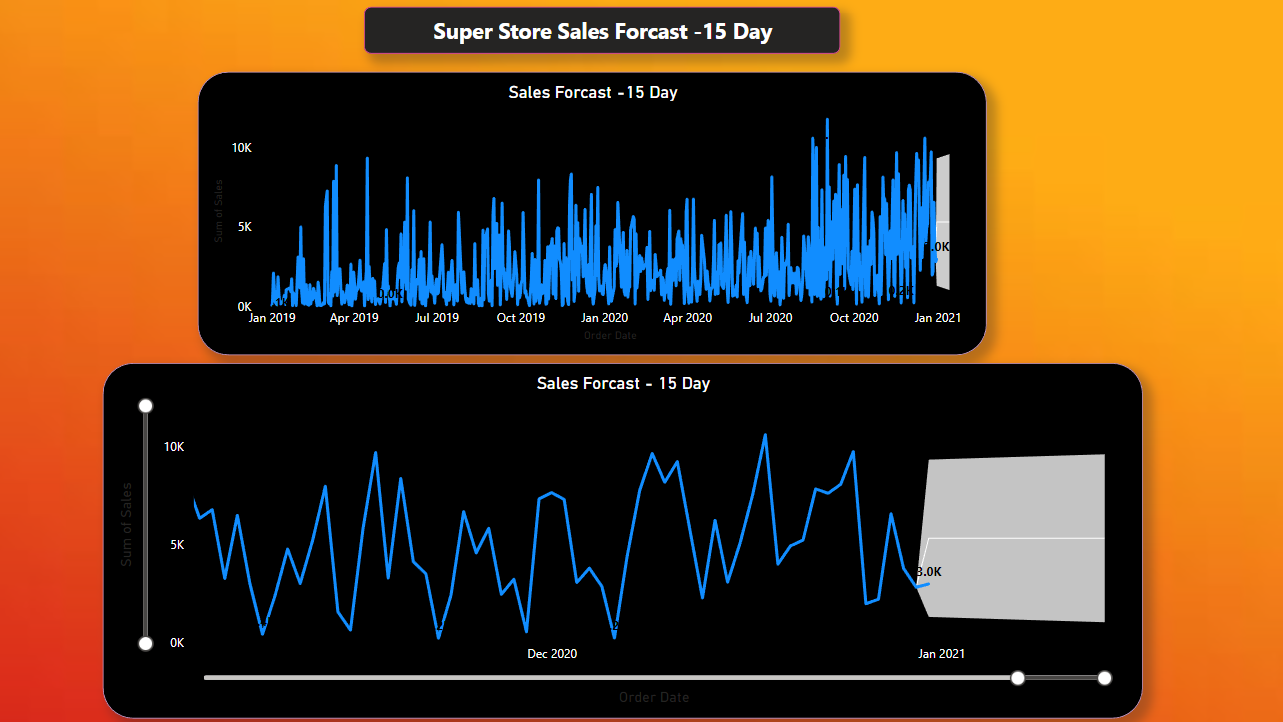Click the "Dec 2020" axis label
Image resolution: width=1283 pixels, height=722 pixels.
553,653
